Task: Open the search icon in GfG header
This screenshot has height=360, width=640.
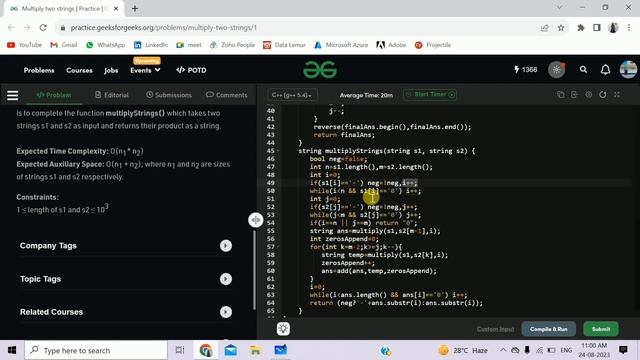Action: (583, 70)
